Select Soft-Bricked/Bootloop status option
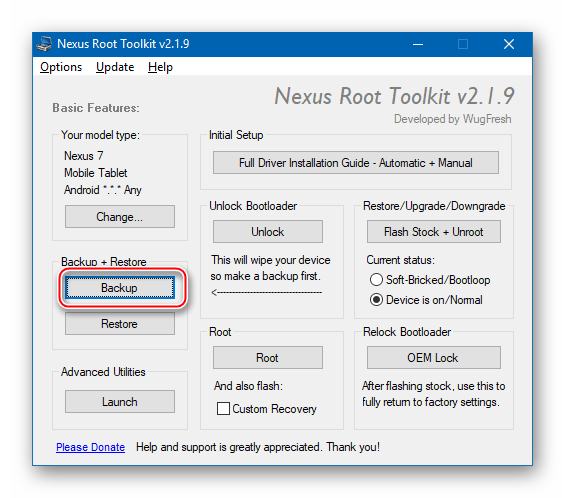Viewport: 565px width, 498px height. (430, 280)
